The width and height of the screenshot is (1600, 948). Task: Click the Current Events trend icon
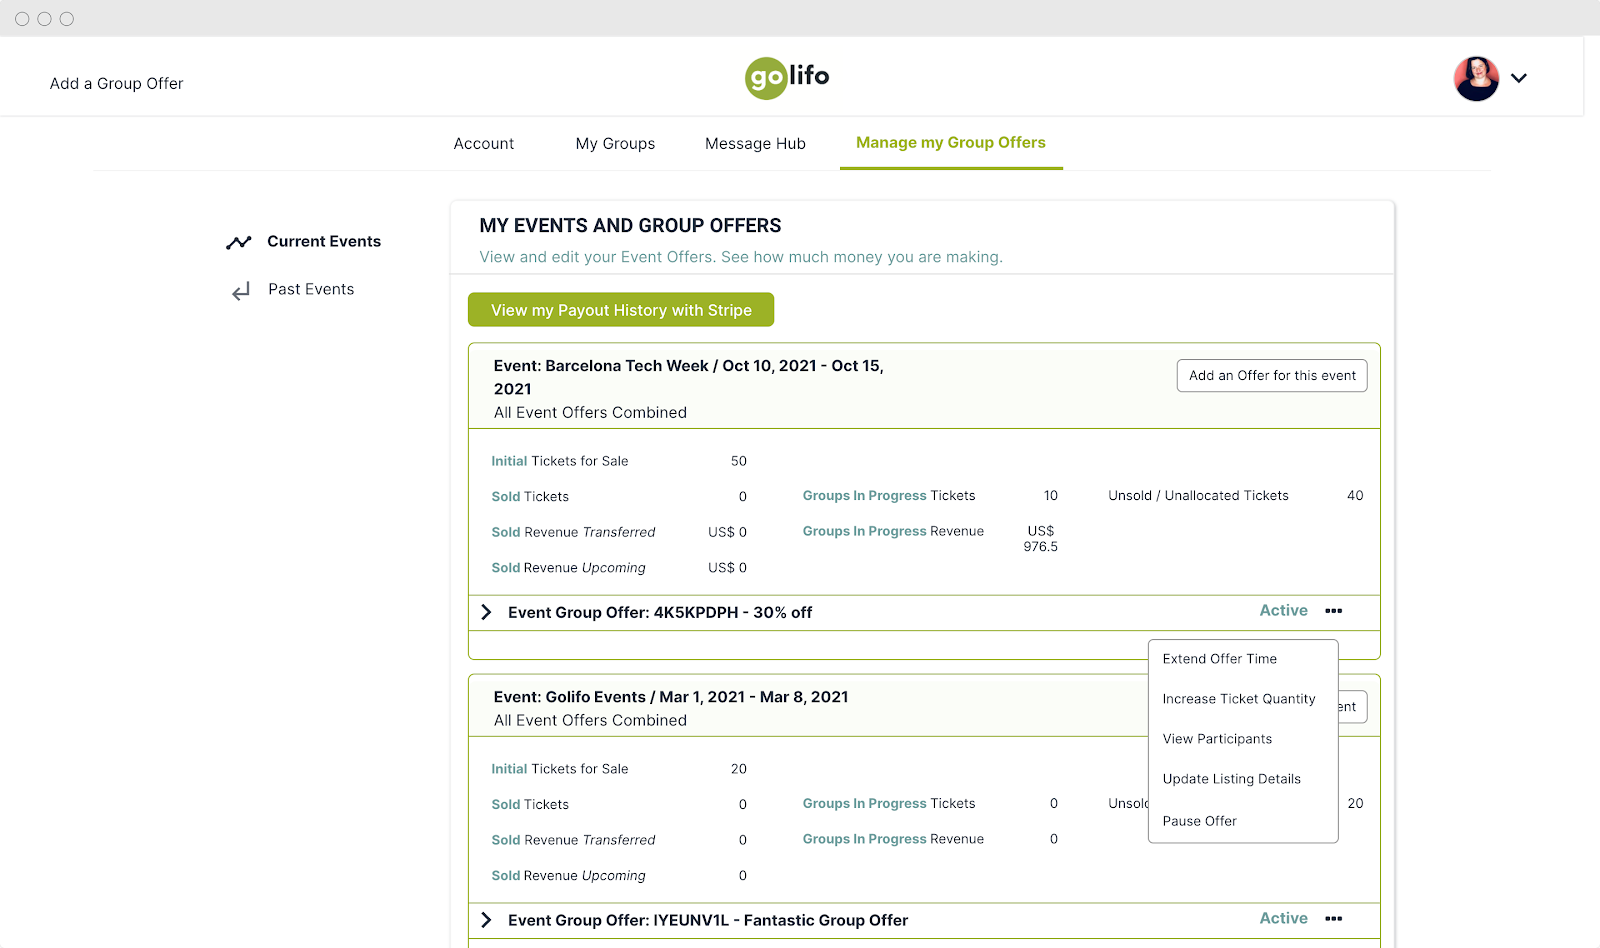tap(238, 242)
